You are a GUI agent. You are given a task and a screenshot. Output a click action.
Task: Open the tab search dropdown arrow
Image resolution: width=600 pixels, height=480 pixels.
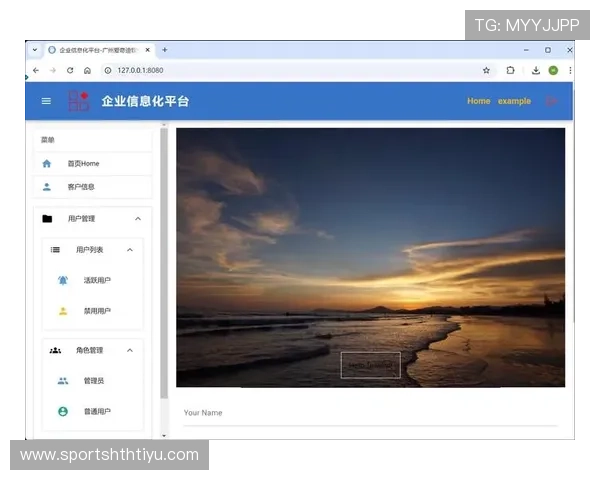35,50
